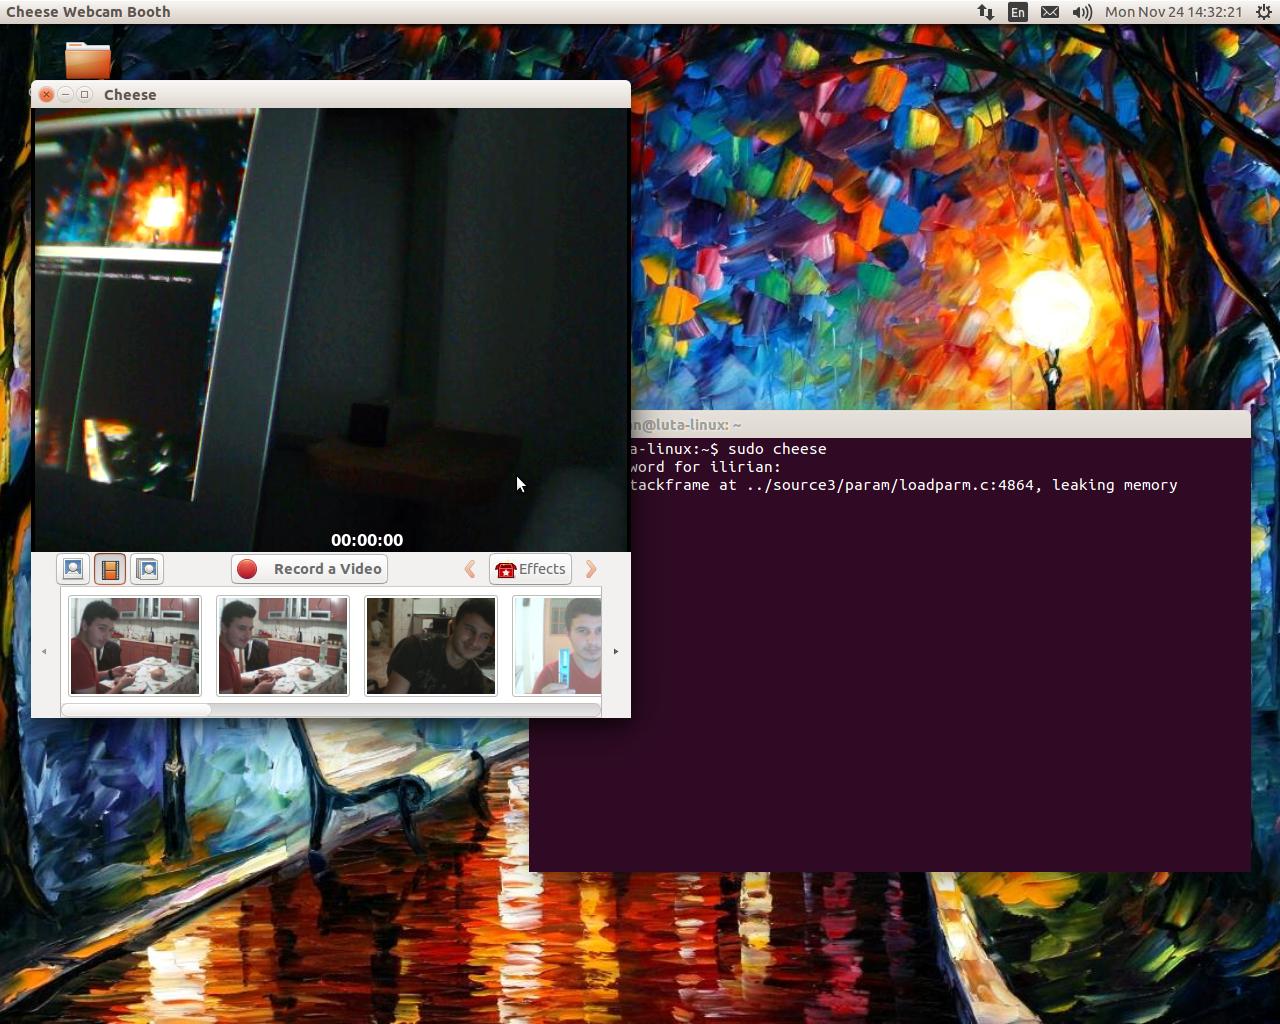Minimize the Cheese window
This screenshot has width=1280, height=1024.
[65, 94]
